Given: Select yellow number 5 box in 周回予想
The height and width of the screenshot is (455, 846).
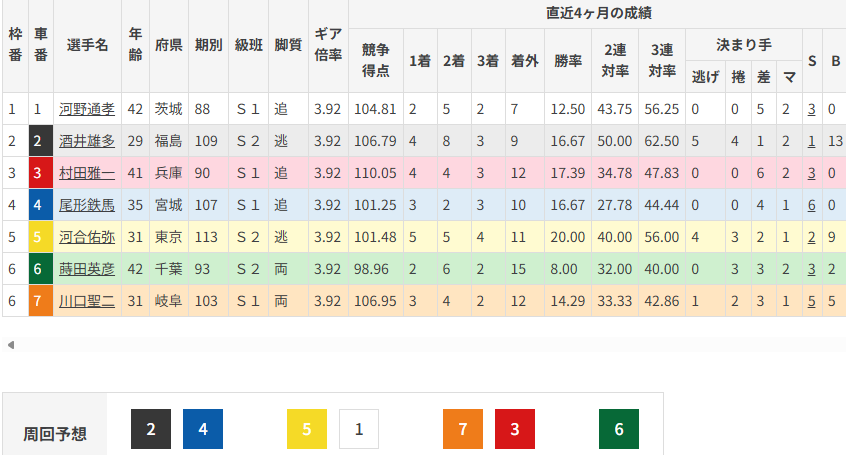Looking at the screenshot, I should (307, 429).
